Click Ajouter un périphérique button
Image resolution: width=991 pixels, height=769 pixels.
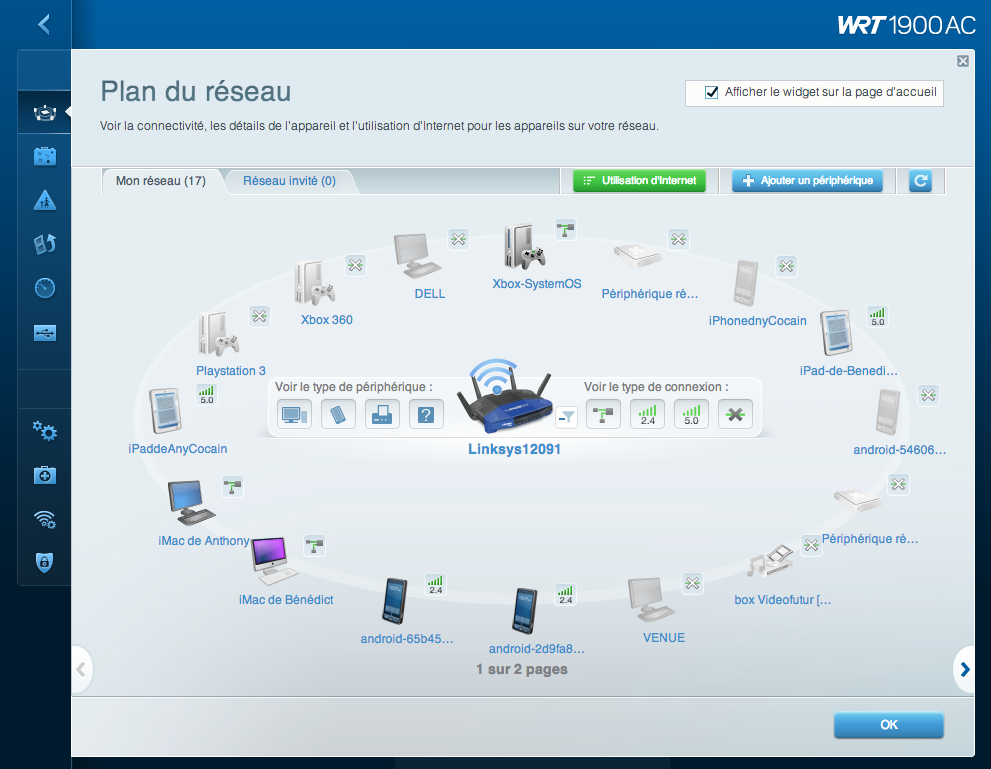(x=807, y=181)
